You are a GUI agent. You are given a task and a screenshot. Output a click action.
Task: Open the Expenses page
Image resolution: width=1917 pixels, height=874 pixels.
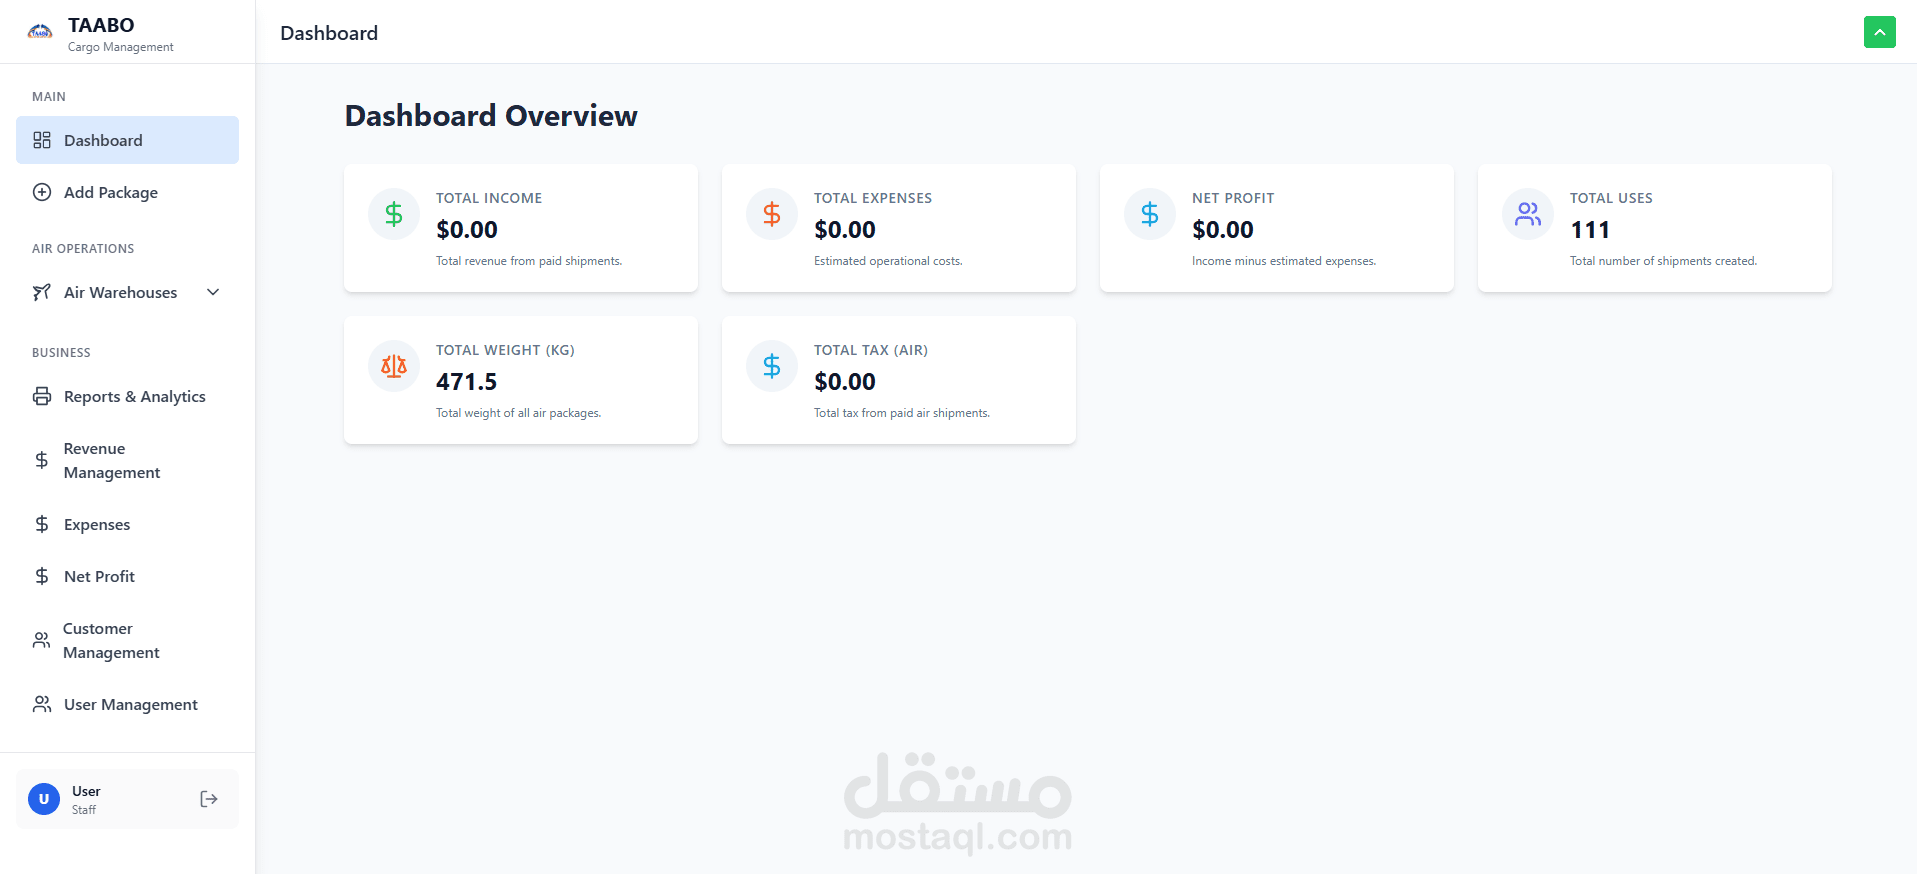point(127,524)
